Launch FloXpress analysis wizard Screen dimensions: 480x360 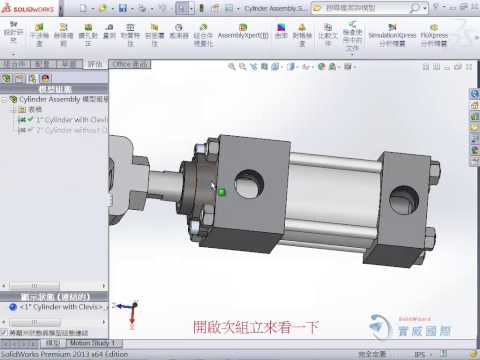(434, 35)
